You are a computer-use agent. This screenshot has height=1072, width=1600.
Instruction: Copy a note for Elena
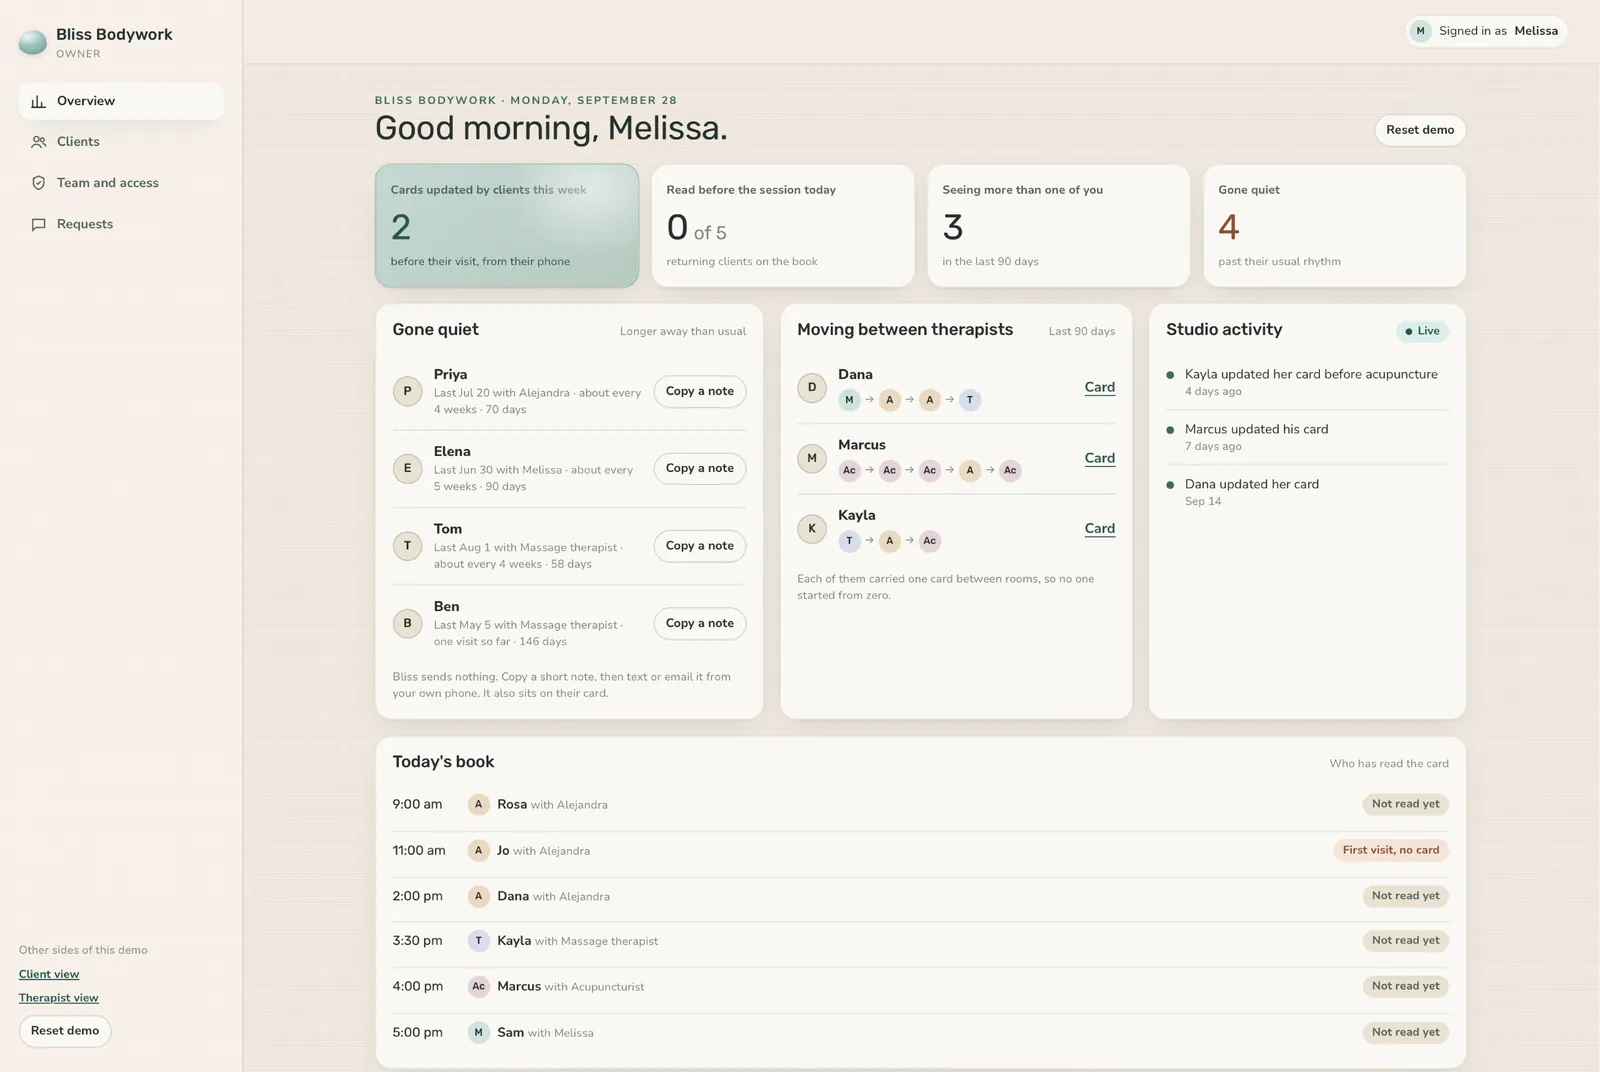tap(700, 468)
